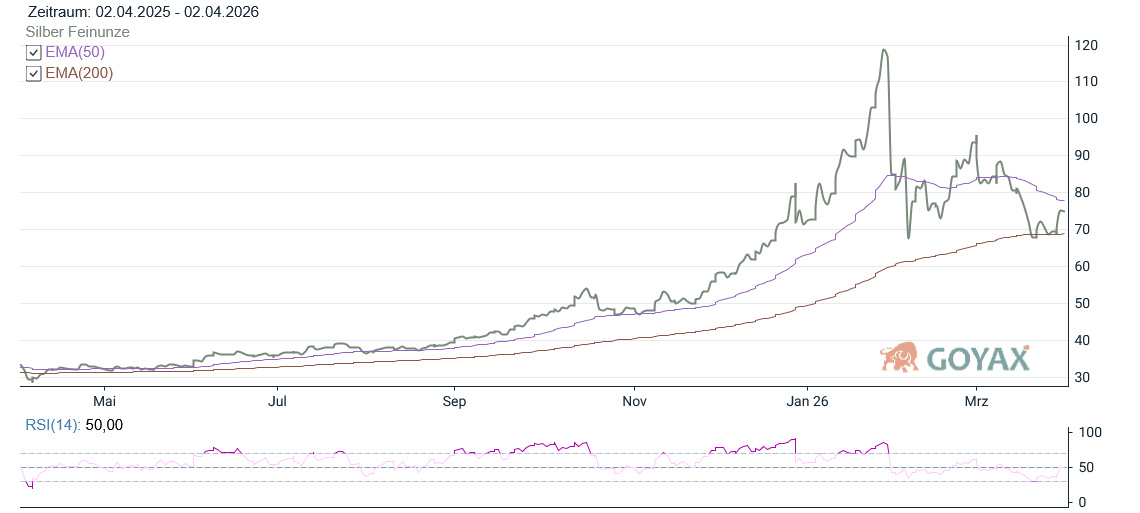
Task: Select the Nov marker on time axis
Action: tap(634, 402)
